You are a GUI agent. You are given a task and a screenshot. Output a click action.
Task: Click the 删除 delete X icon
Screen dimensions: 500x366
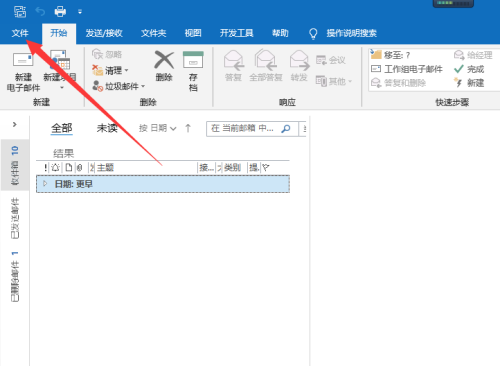(164, 60)
